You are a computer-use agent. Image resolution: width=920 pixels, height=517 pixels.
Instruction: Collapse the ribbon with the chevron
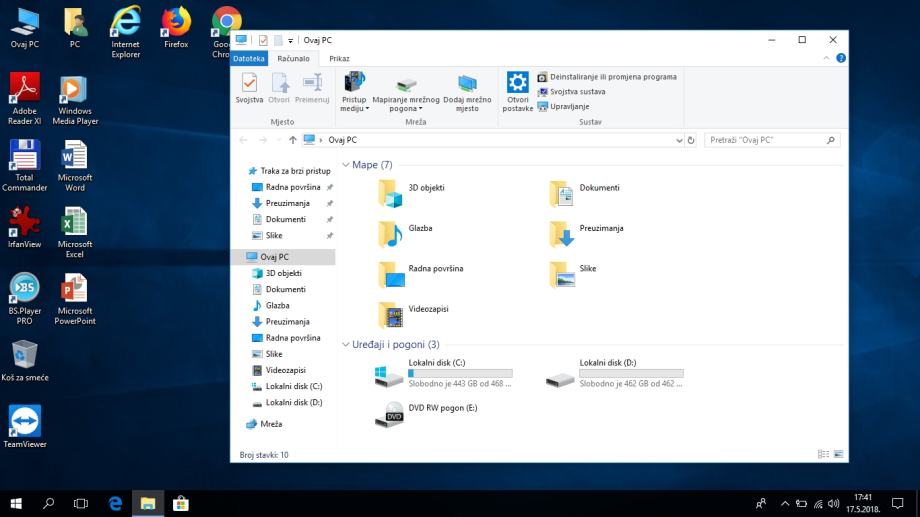(x=826, y=58)
